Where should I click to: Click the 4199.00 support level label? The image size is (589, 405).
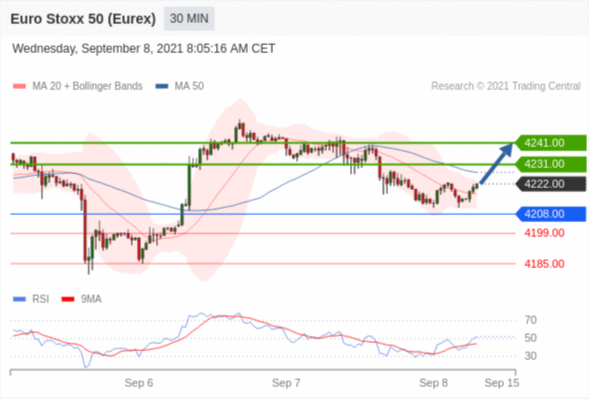[544, 233]
